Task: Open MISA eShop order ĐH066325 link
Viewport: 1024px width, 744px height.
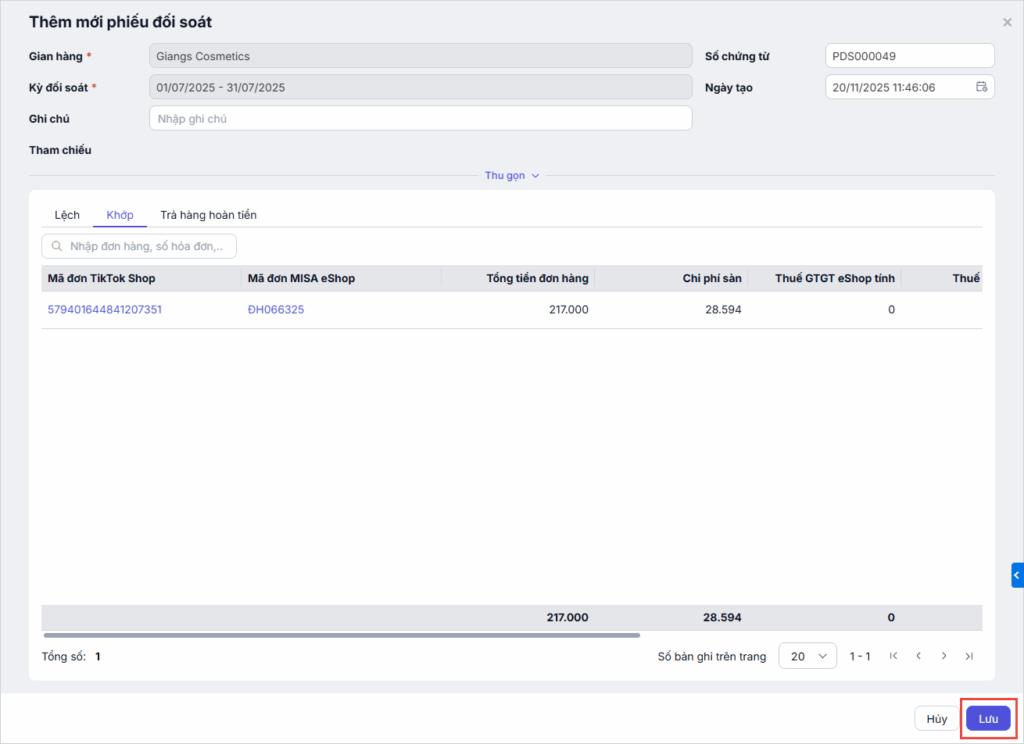Action: 276,310
